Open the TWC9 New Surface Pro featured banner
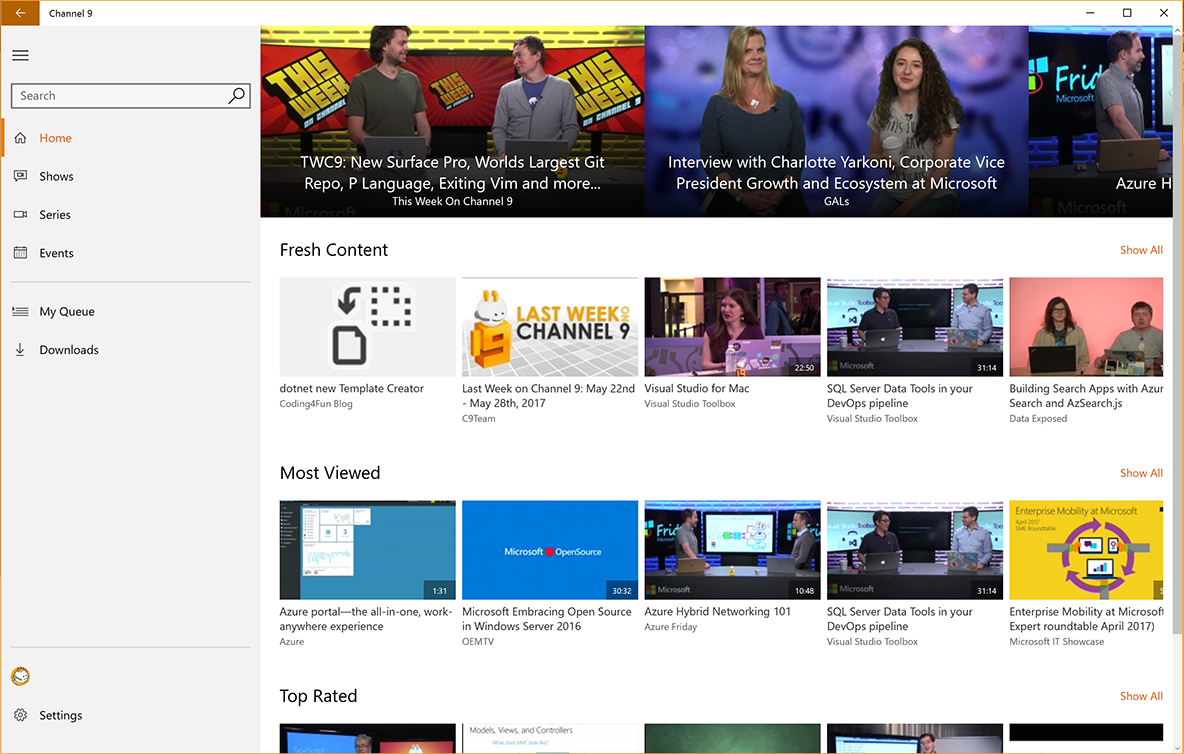This screenshot has height=754, width=1184. [452, 122]
